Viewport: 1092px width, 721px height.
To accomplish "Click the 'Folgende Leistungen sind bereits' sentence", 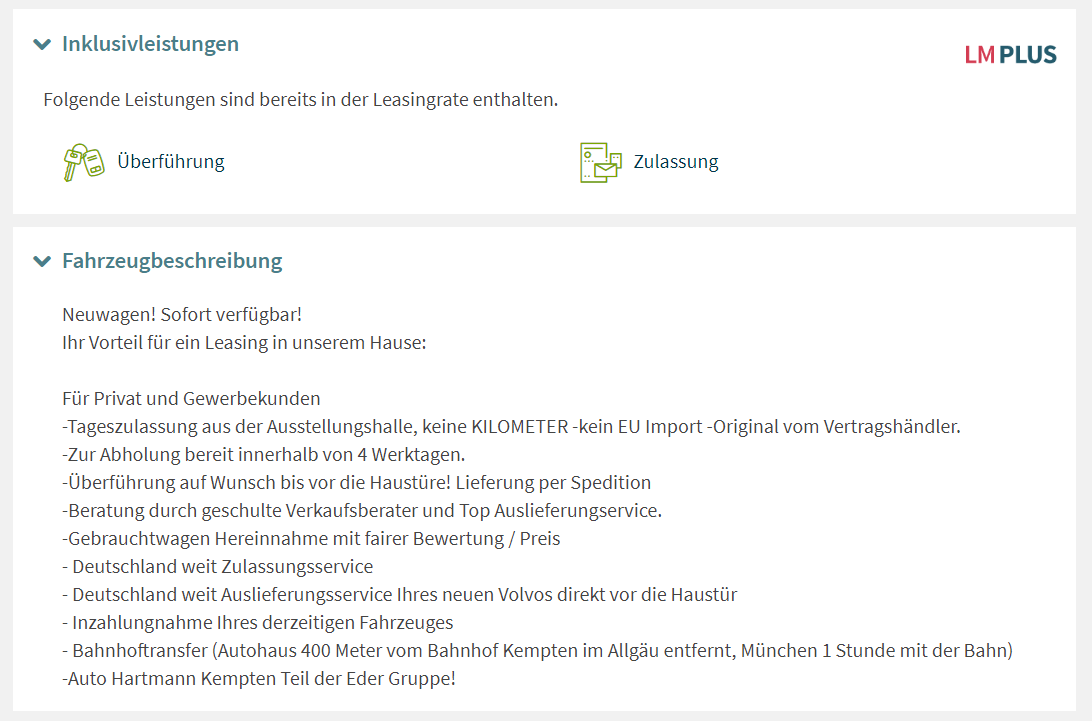I will pos(300,100).
